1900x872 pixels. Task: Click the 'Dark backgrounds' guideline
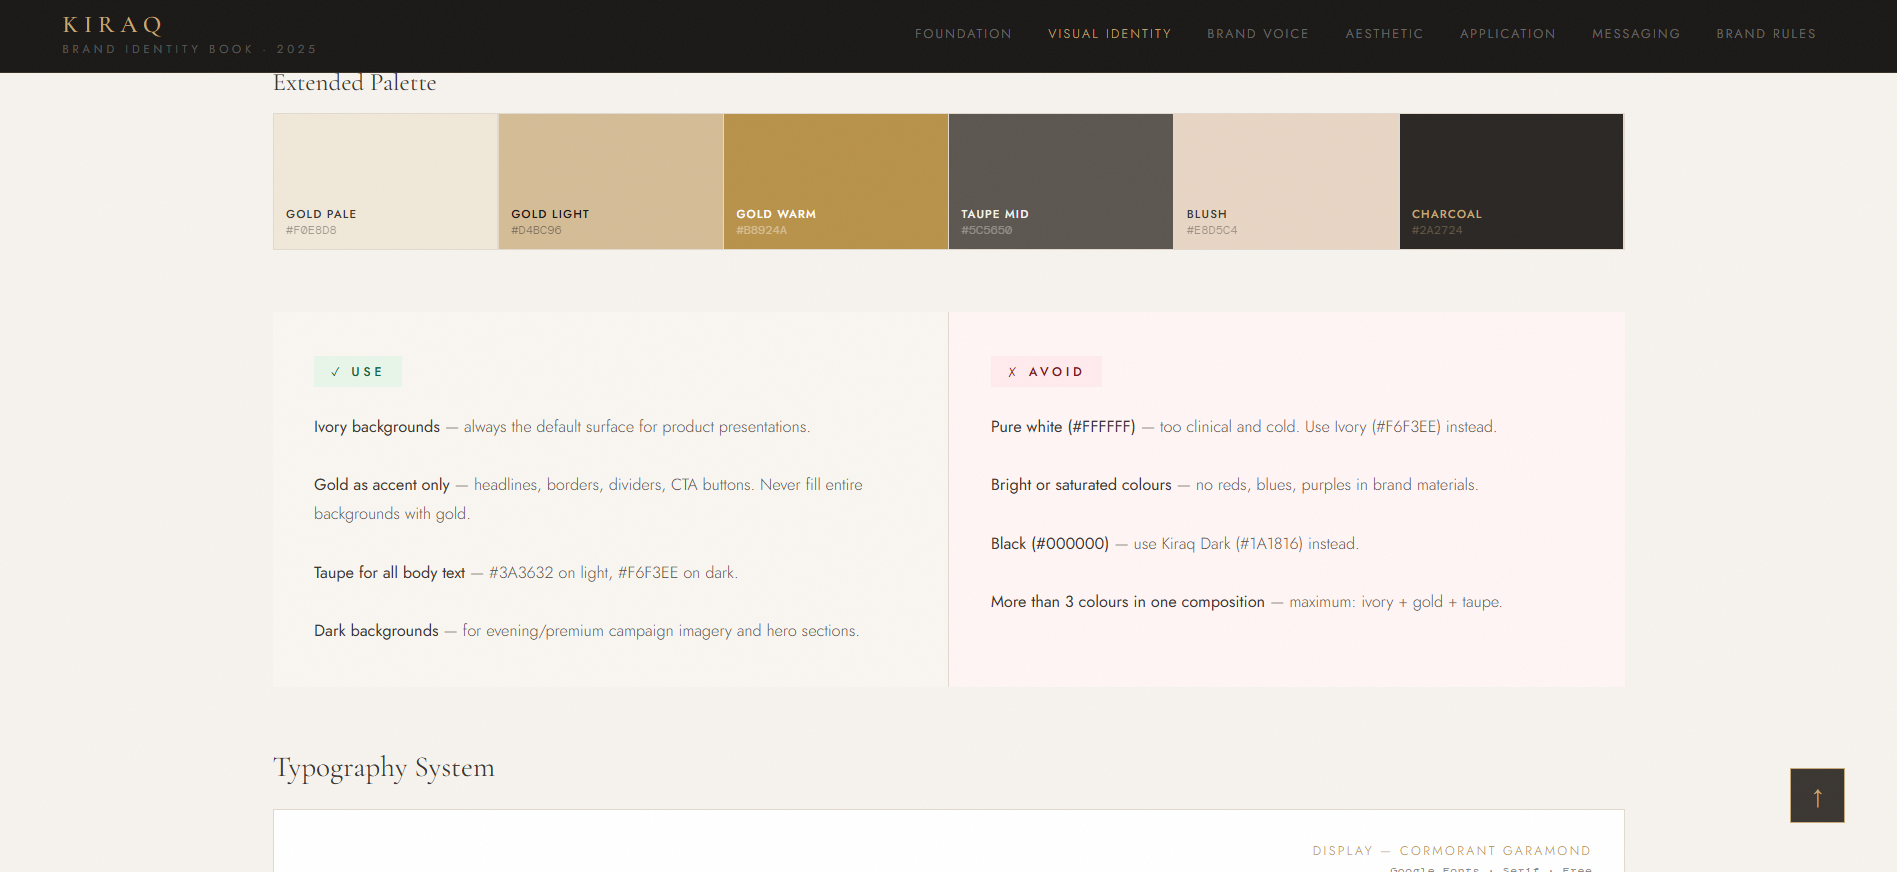[376, 631]
